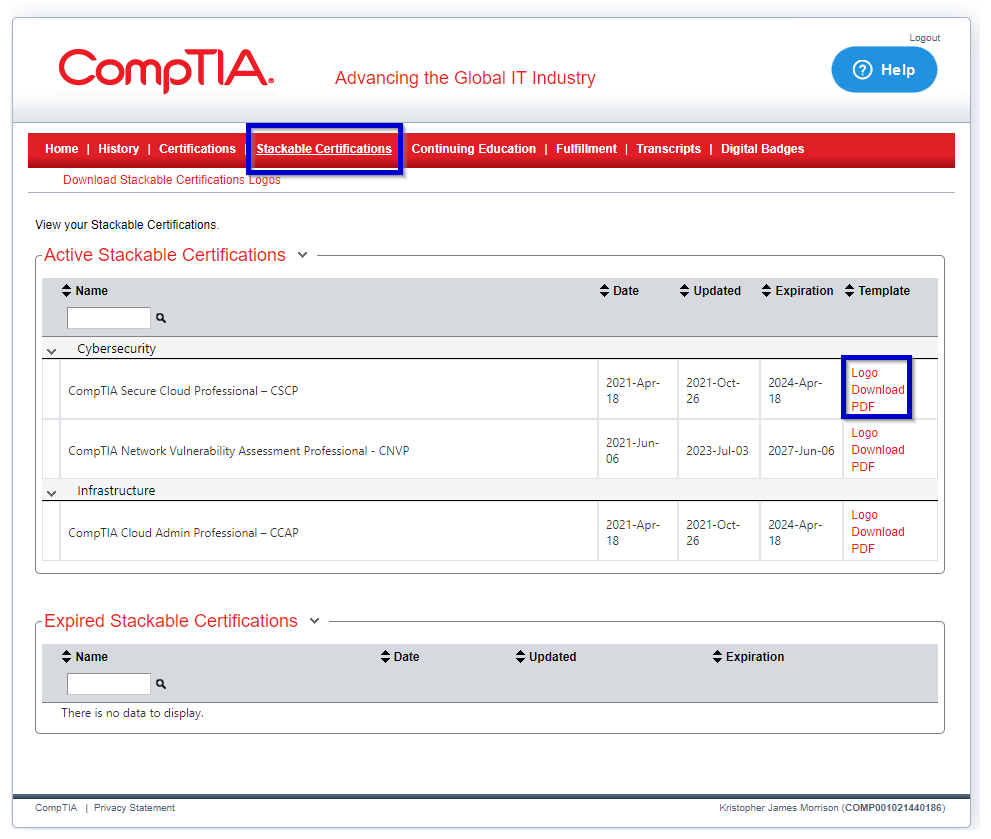Click Download PDF link for CCAP row
Image resolution: width=991 pixels, height=839 pixels.
click(x=877, y=540)
